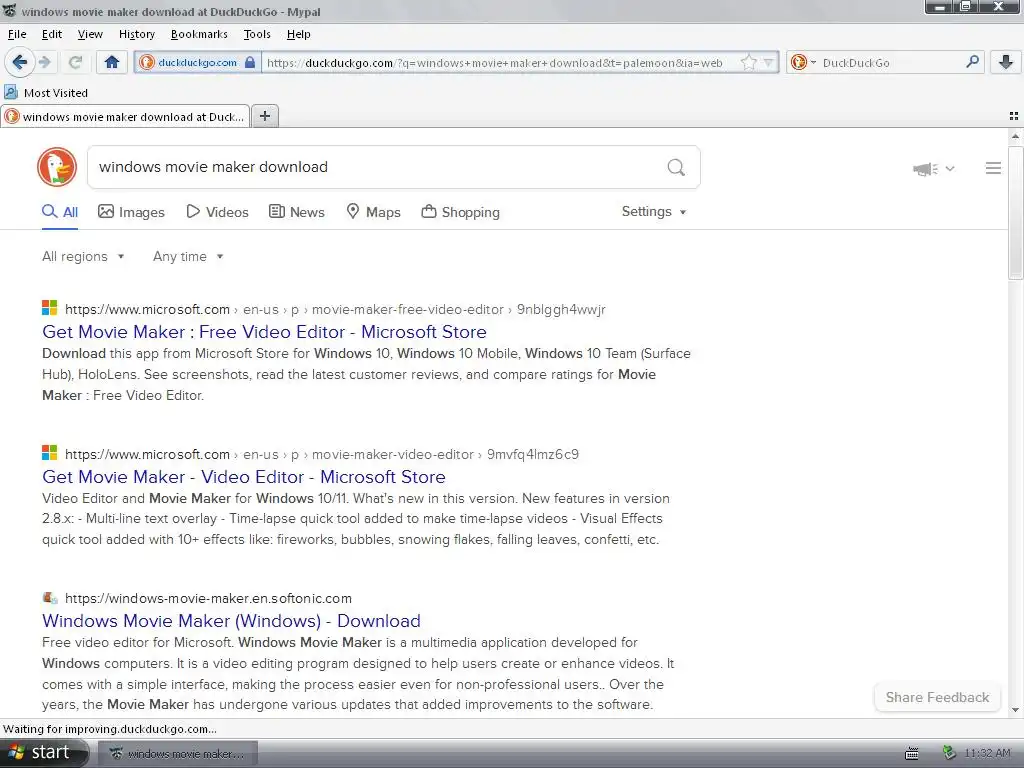Open the URL history dropdown arrow

(769, 63)
